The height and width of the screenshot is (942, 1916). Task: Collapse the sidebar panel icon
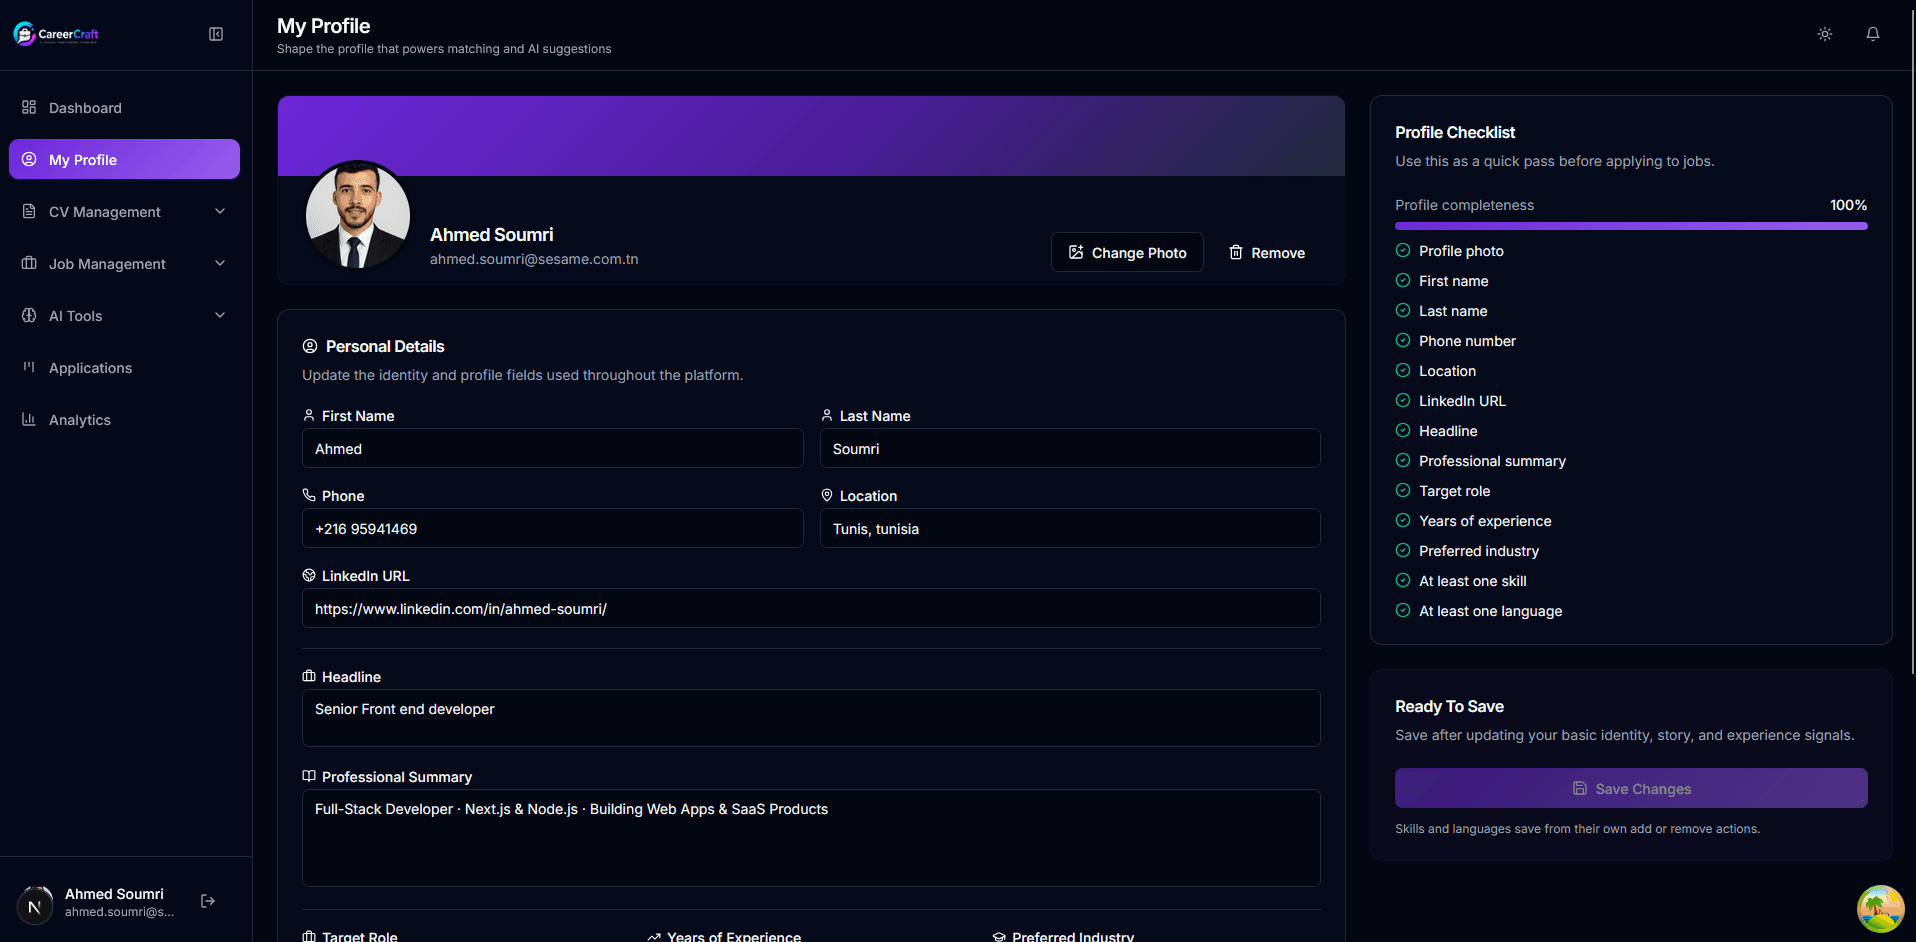point(216,34)
